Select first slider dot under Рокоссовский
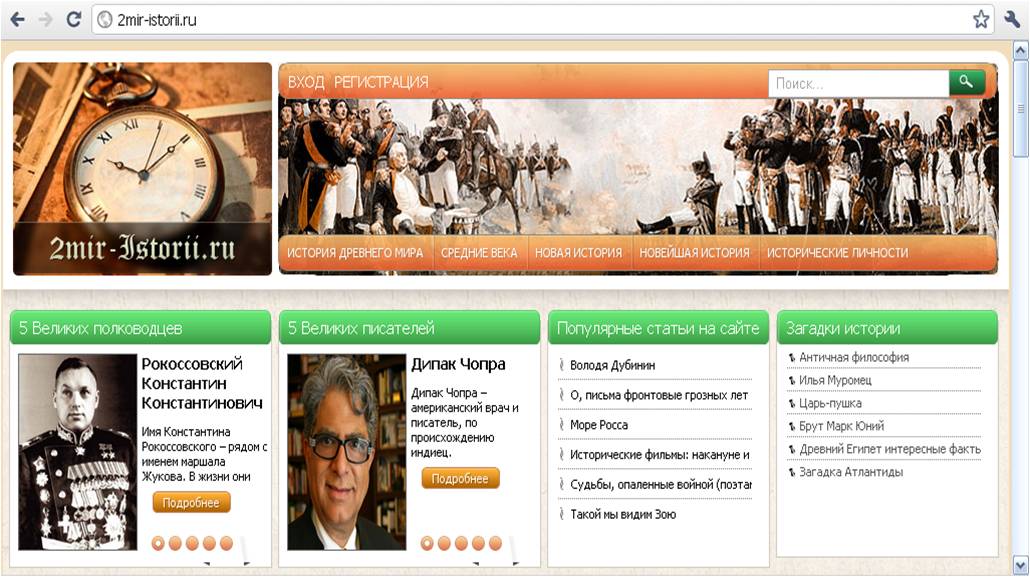 point(158,543)
